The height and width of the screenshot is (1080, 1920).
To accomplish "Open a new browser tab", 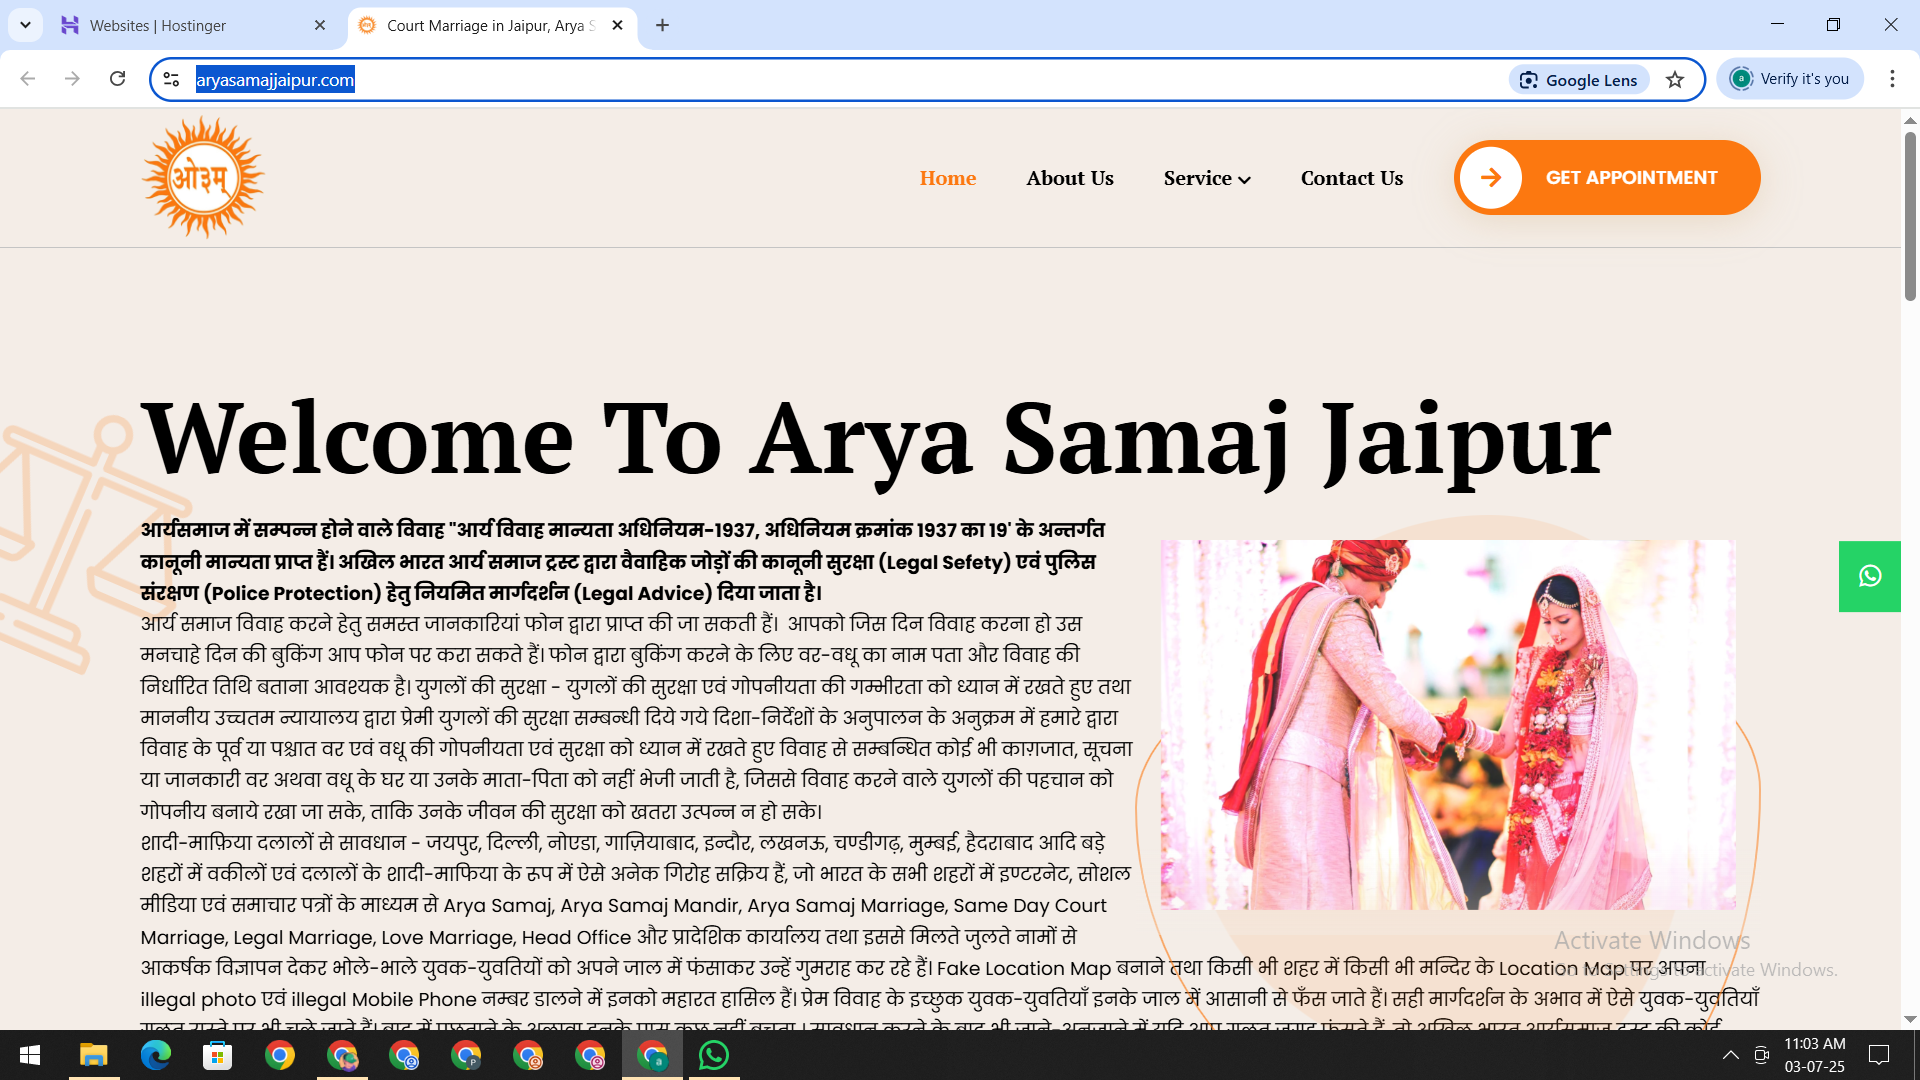I will pyautogui.click(x=662, y=25).
